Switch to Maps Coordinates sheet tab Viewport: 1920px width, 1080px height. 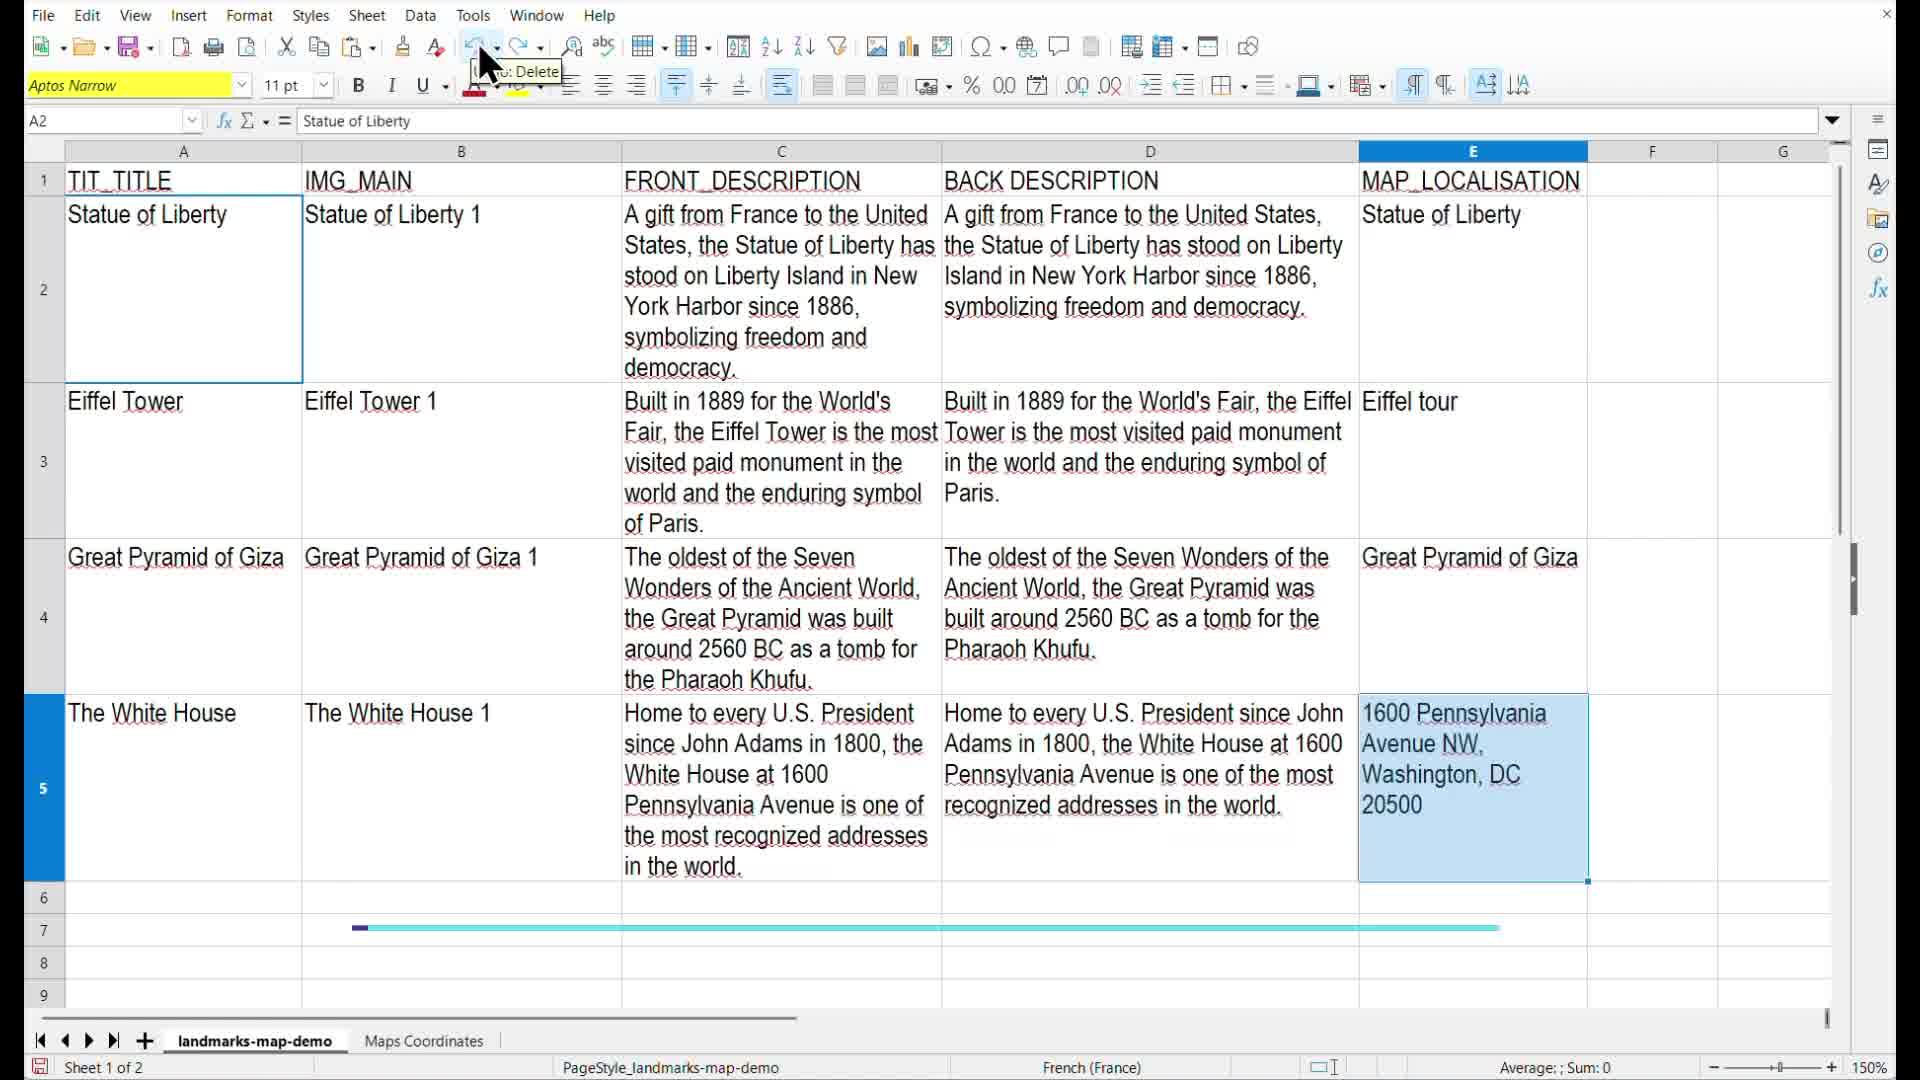[x=424, y=1041]
